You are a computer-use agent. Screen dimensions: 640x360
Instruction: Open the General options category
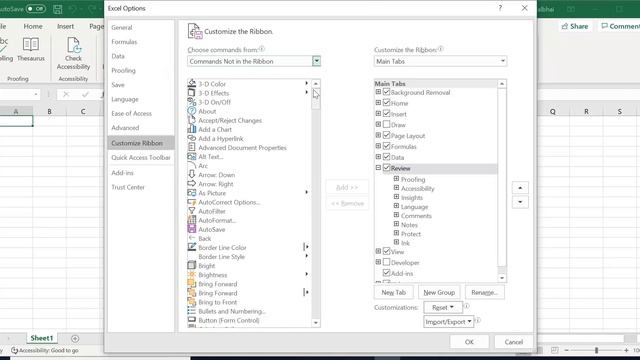point(122,27)
